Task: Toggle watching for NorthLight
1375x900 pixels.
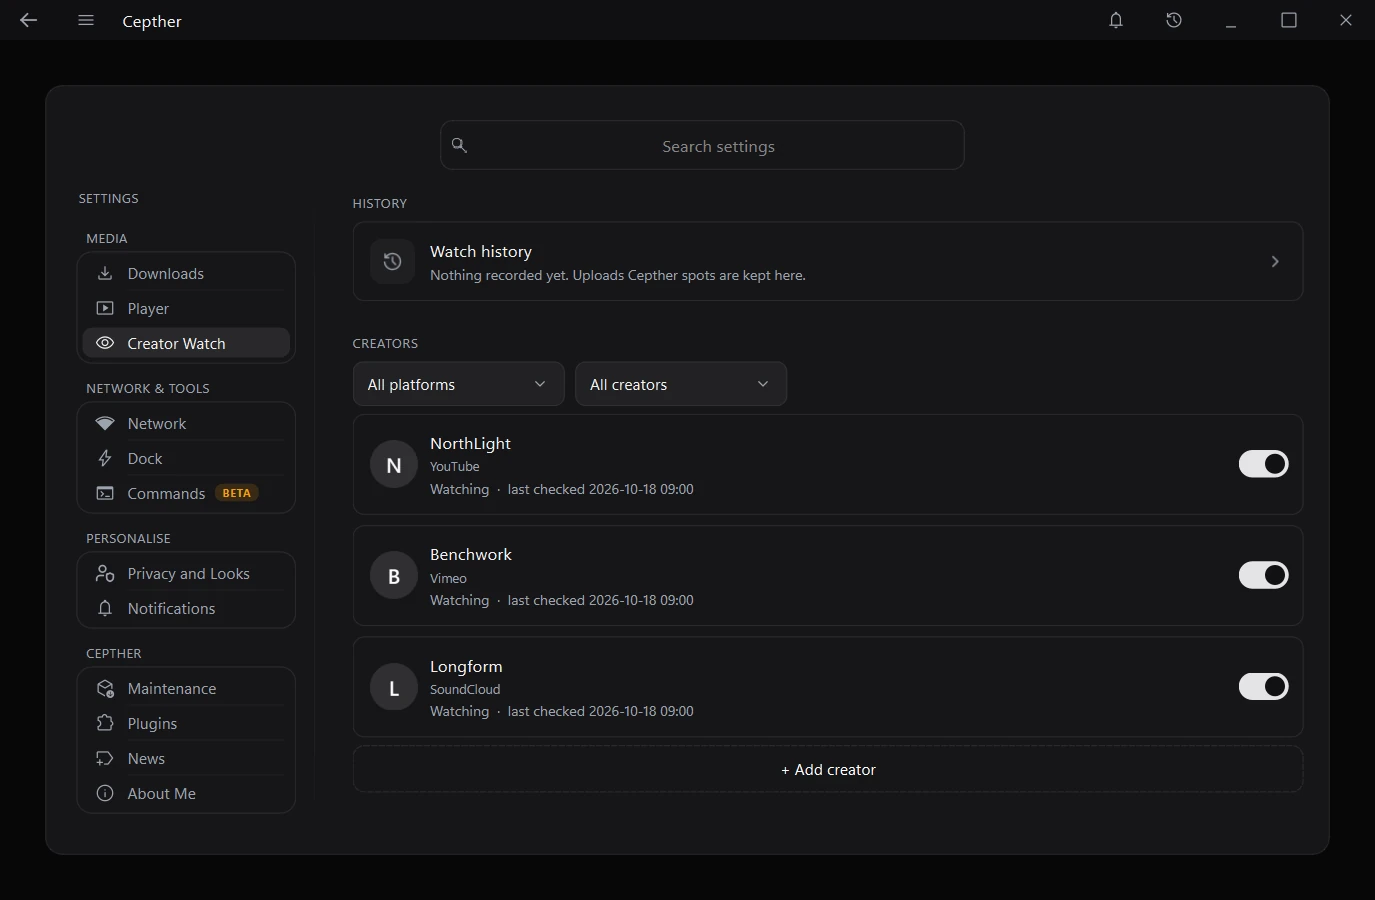Action: click(x=1264, y=464)
